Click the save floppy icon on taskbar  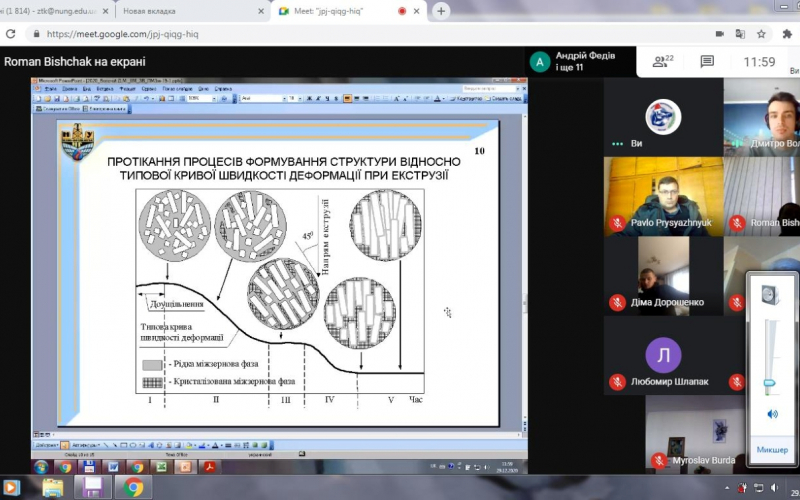(x=92, y=487)
